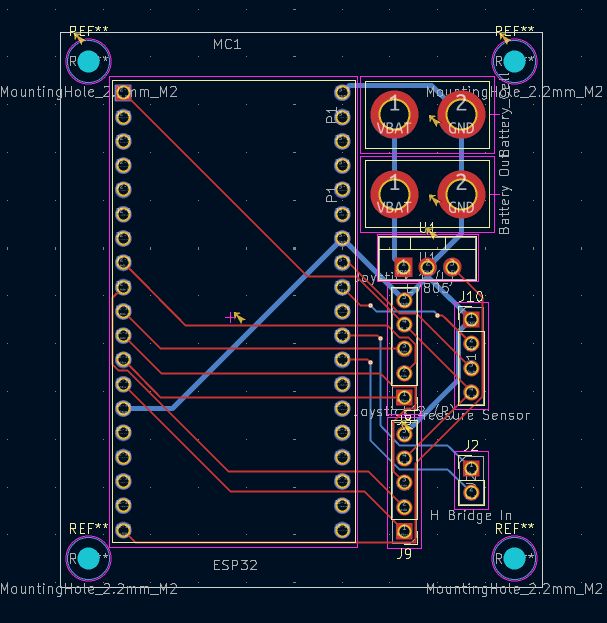This screenshot has width=607, height=623.
Task: Select the ESP32 value label
Action: tap(235, 565)
